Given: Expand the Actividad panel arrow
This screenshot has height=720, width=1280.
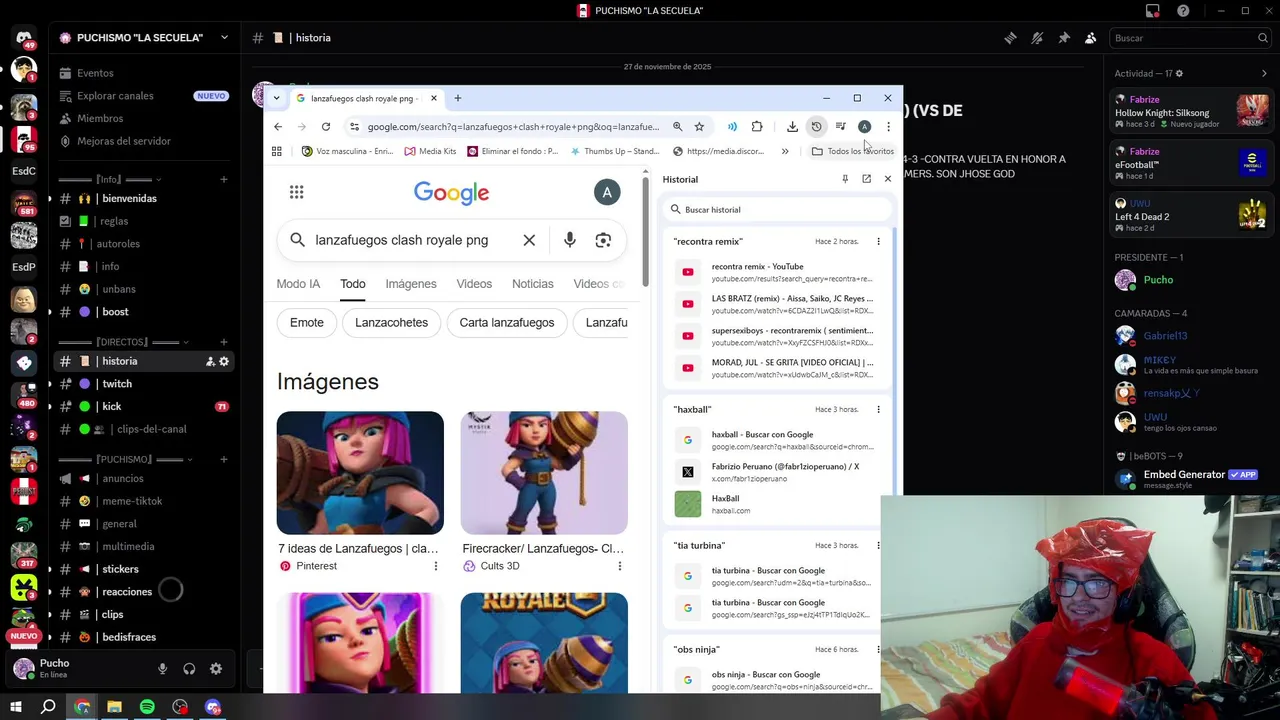Looking at the screenshot, I should point(1264,73).
